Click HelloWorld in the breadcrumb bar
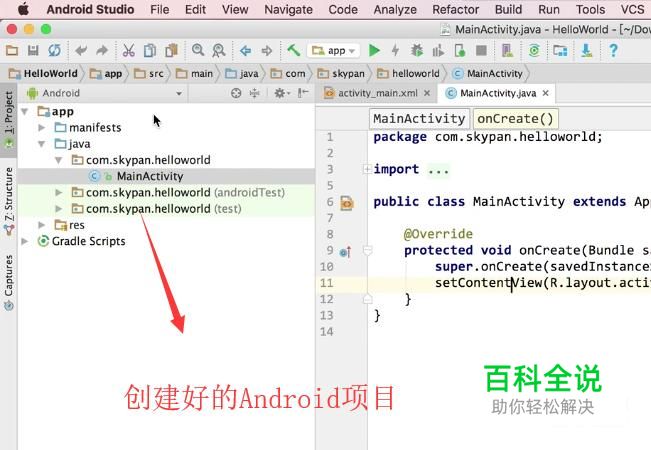This screenshot has width=651, height=450. point(44,73)
